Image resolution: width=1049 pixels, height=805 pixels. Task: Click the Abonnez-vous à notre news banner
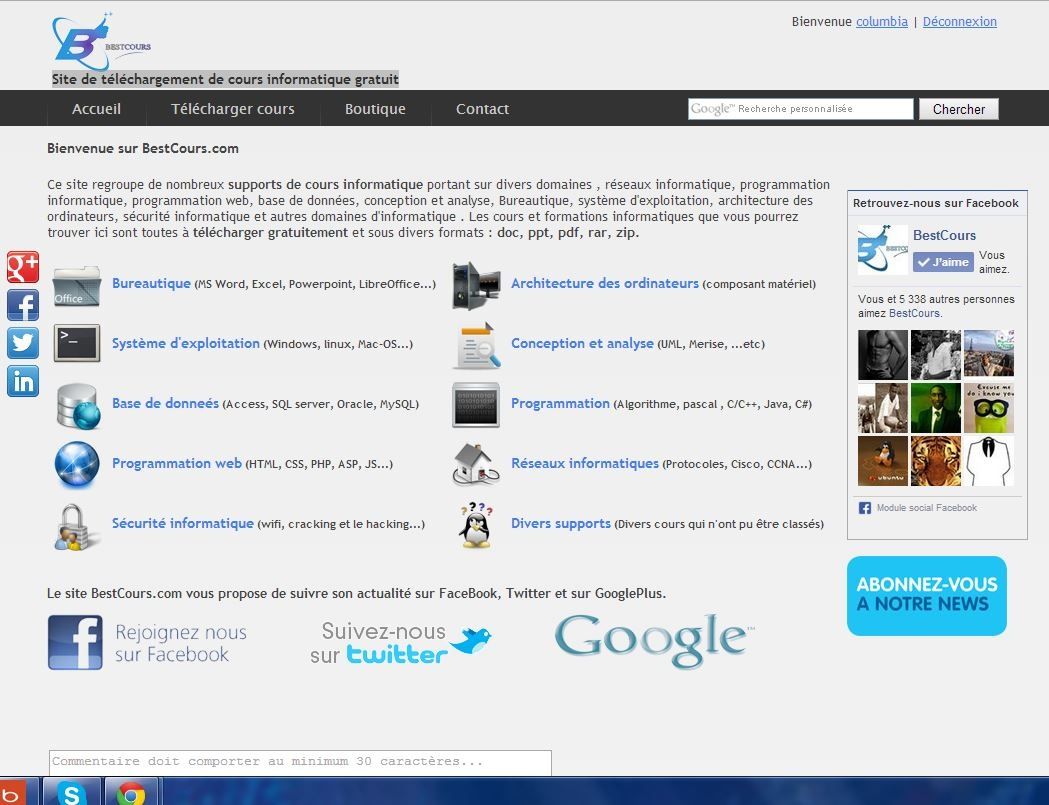pyautogui.click(x=926, y=595)
